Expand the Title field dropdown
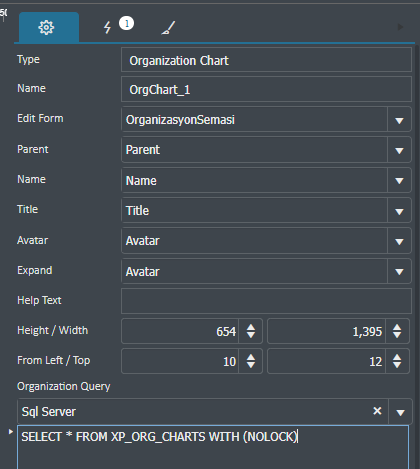The image size is (420, 469). pos(399,211)
